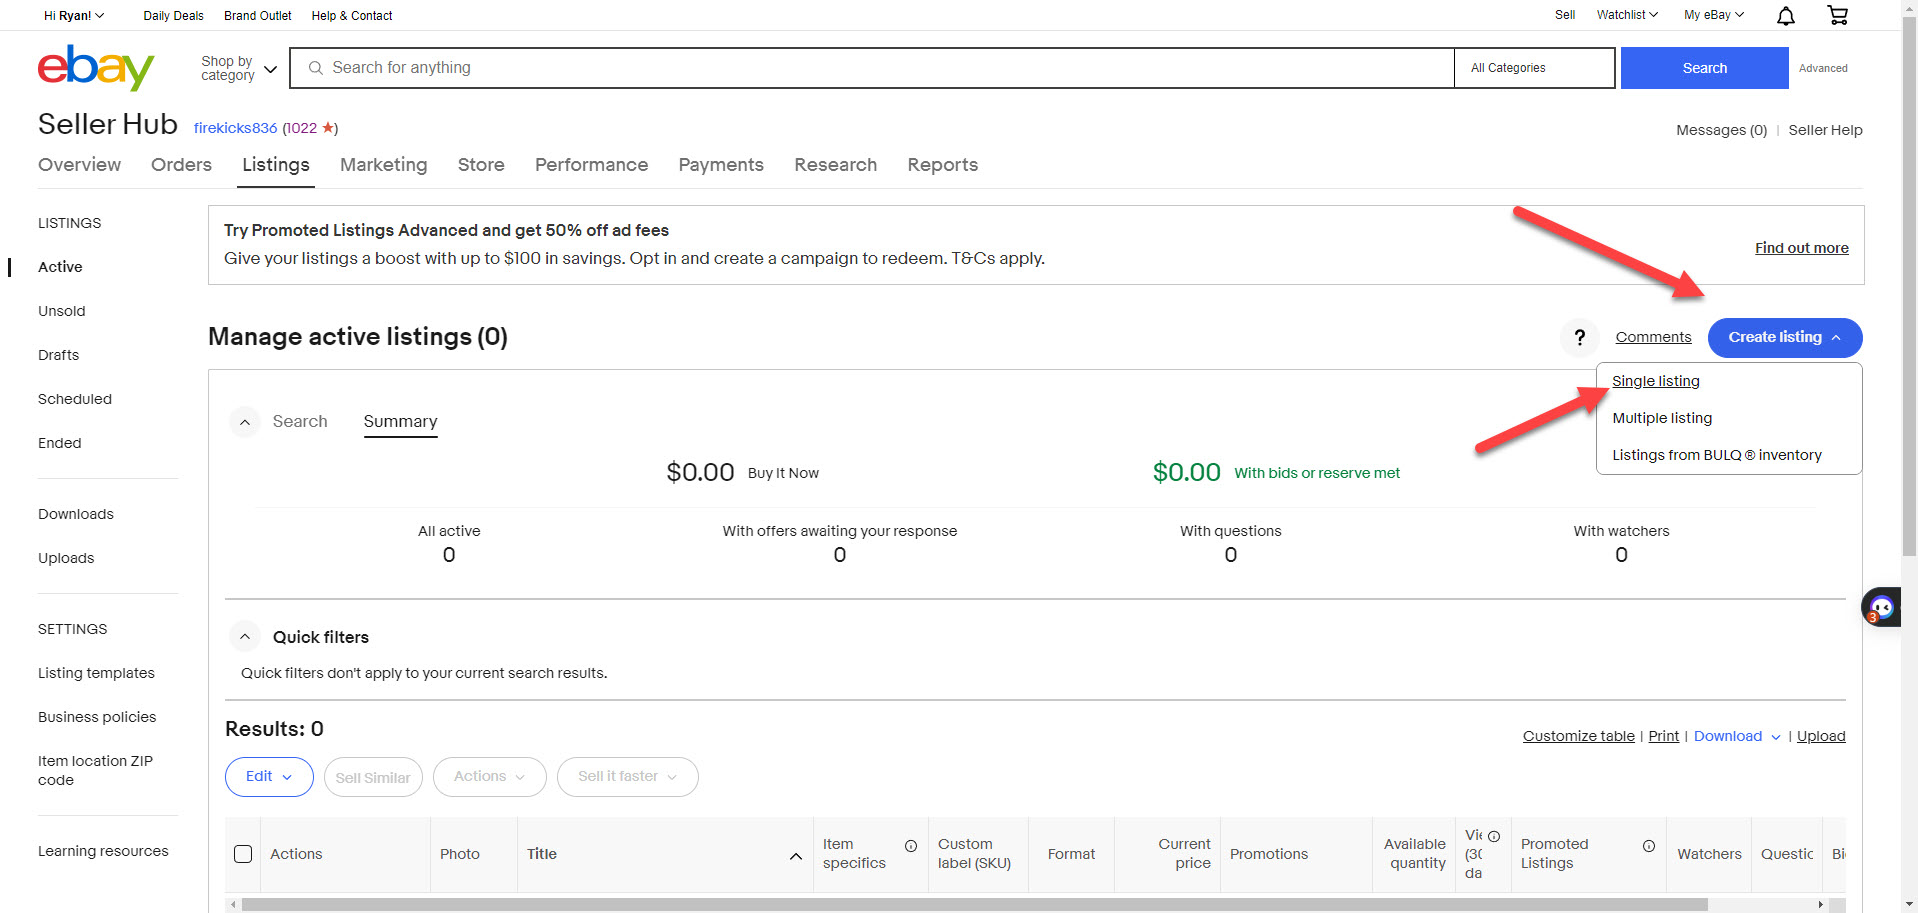
Task: Click the Search for anything field
Action: pyautogui.click(x=872, y=68)
